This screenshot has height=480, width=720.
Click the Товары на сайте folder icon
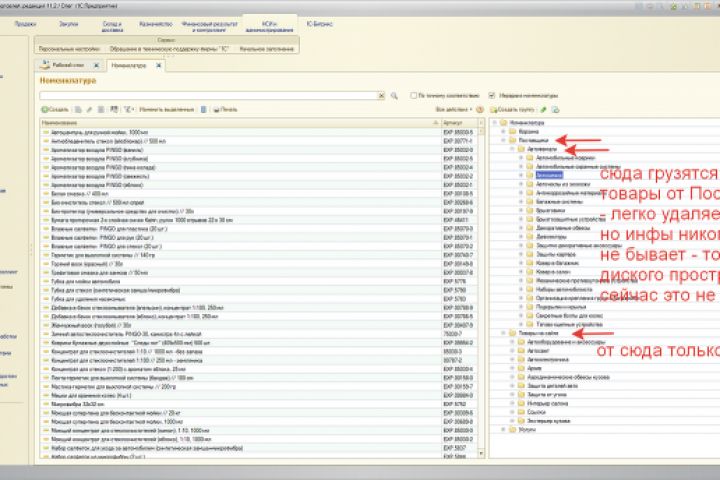[x=513, y=333]
